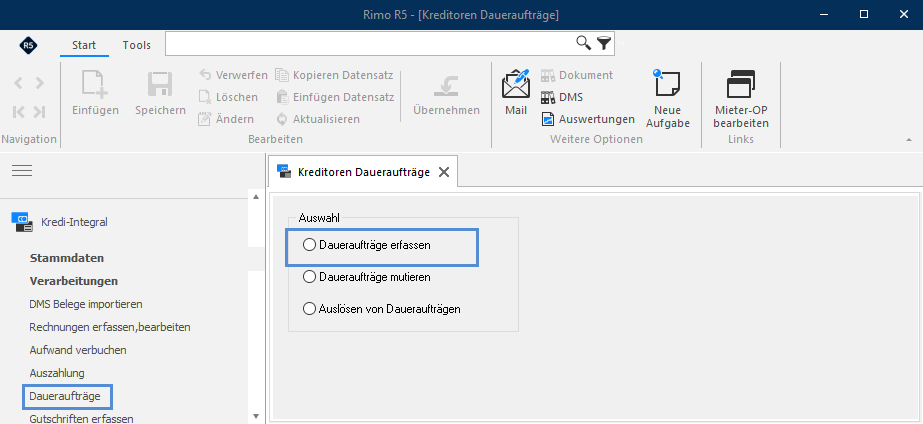Viewport: 923px width, 424px height.
Task: Click Verwerfen undo button
Action: click(x=233, y=75)
